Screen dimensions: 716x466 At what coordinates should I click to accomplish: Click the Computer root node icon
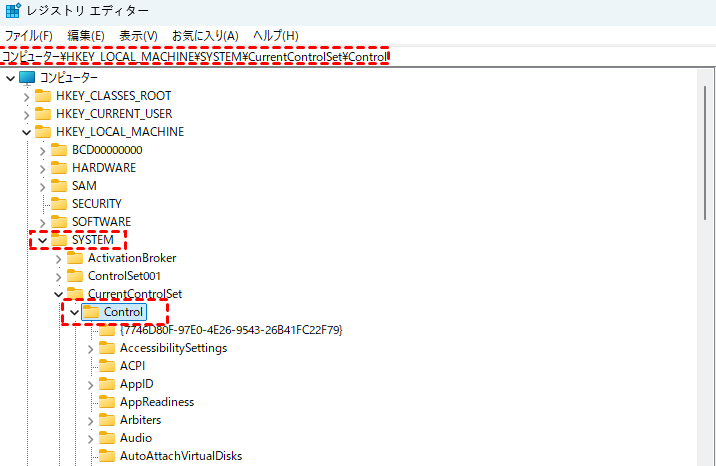coord(27,78)
